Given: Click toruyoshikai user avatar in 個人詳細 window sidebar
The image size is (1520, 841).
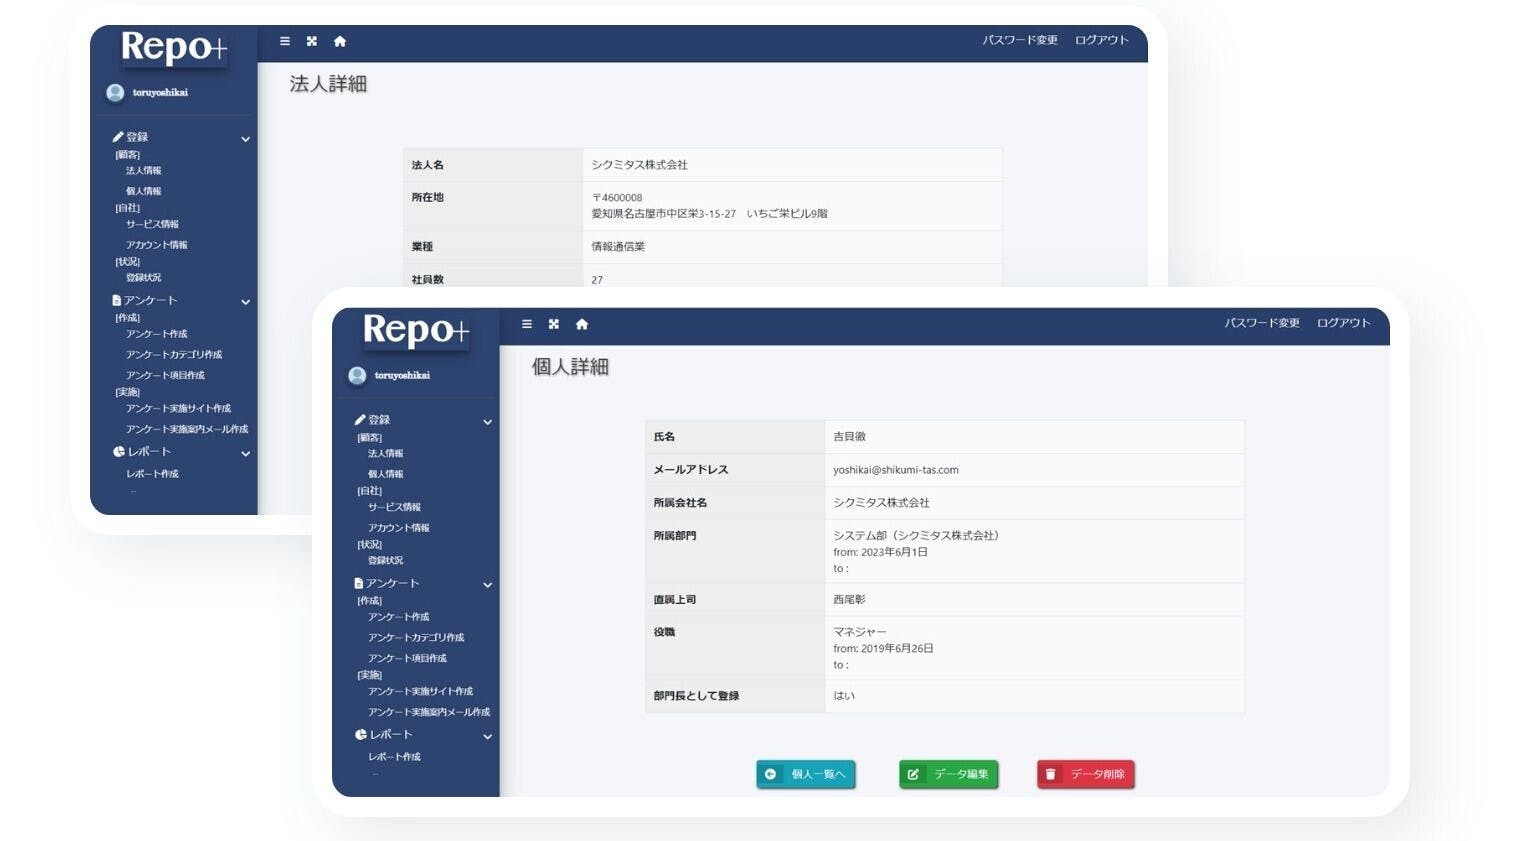Looking at the screenshot, I should tap(357, 375).
